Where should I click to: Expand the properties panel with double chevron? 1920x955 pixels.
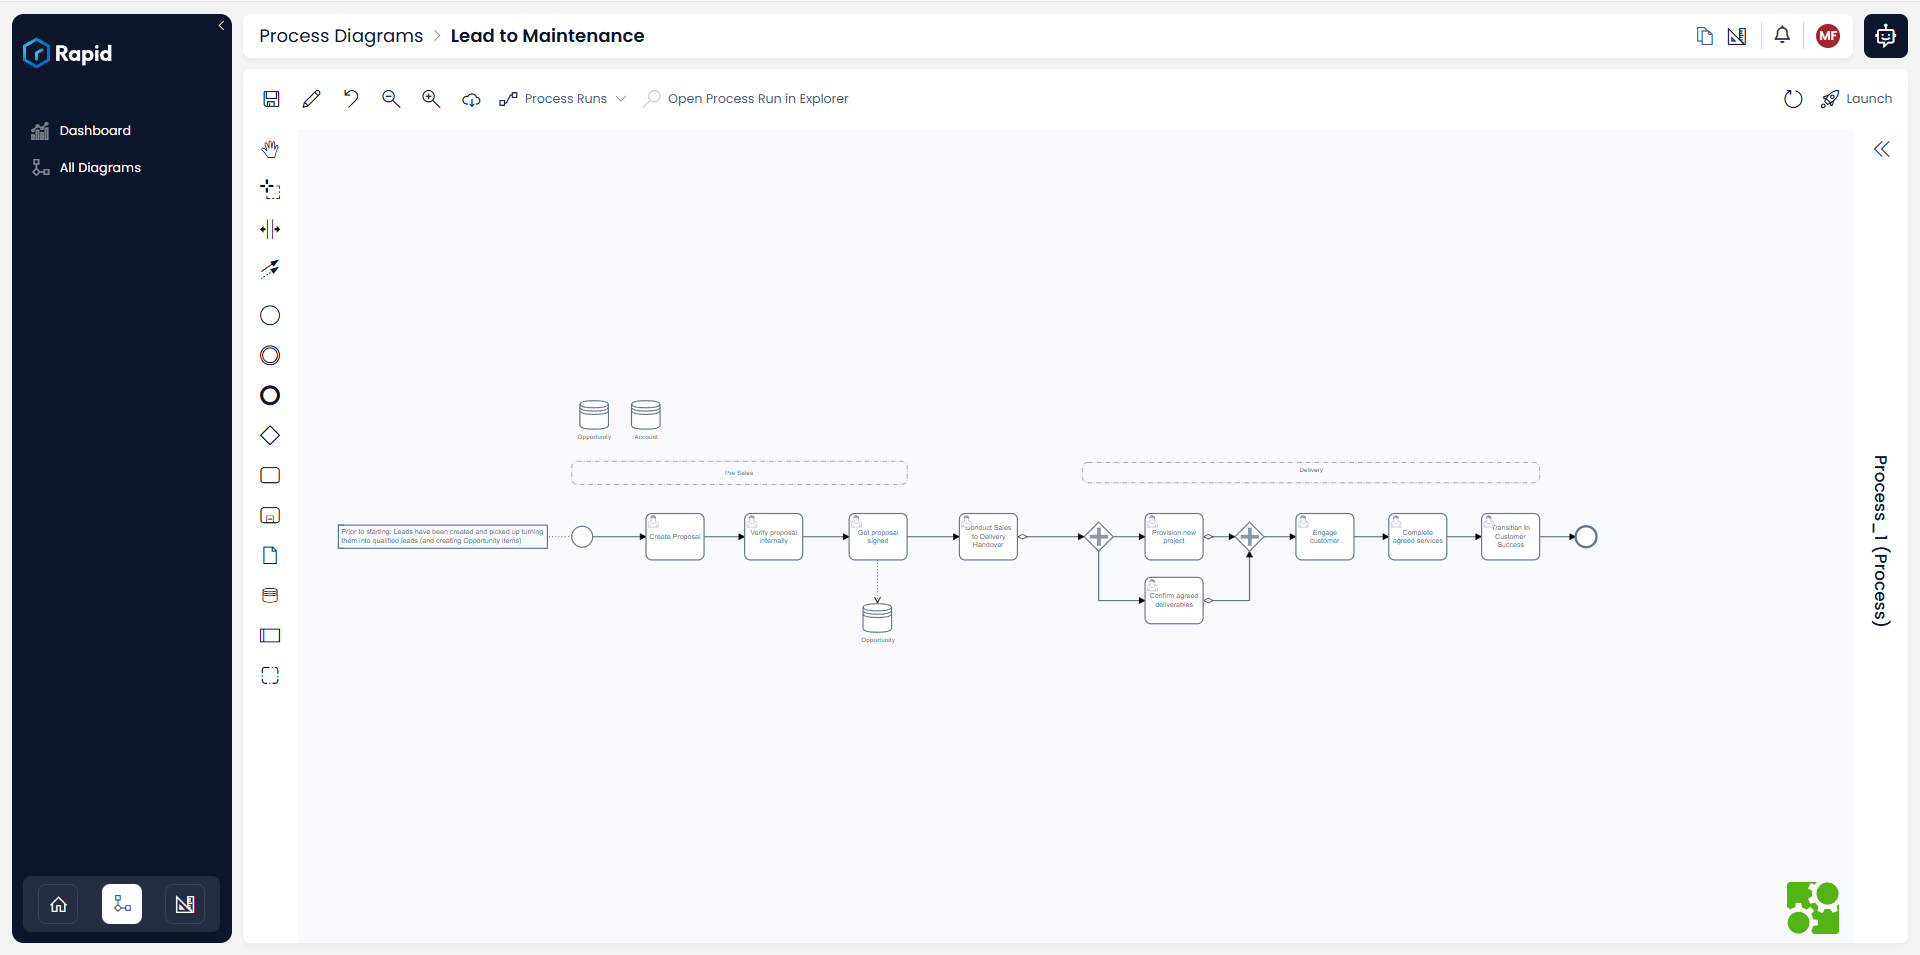click(x=1882, y=149)
